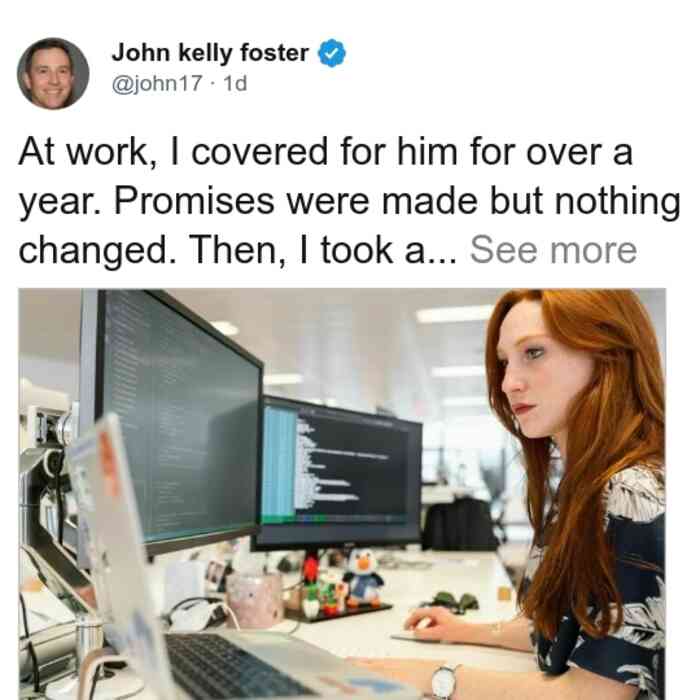
Task: Click the hand on the mouse
Action: [435, 624]
